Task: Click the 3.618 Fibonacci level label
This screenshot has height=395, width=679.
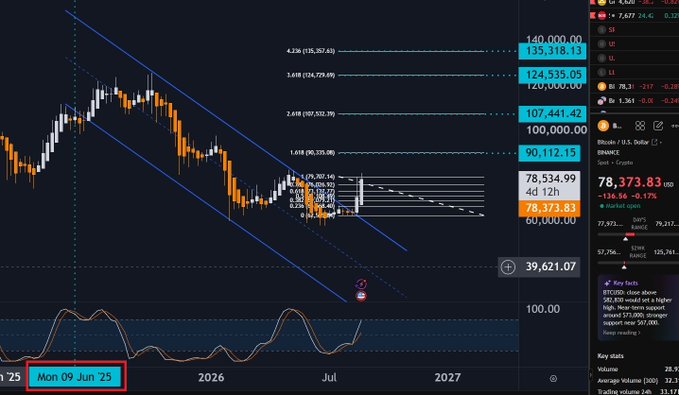Action: click(310, 75)
